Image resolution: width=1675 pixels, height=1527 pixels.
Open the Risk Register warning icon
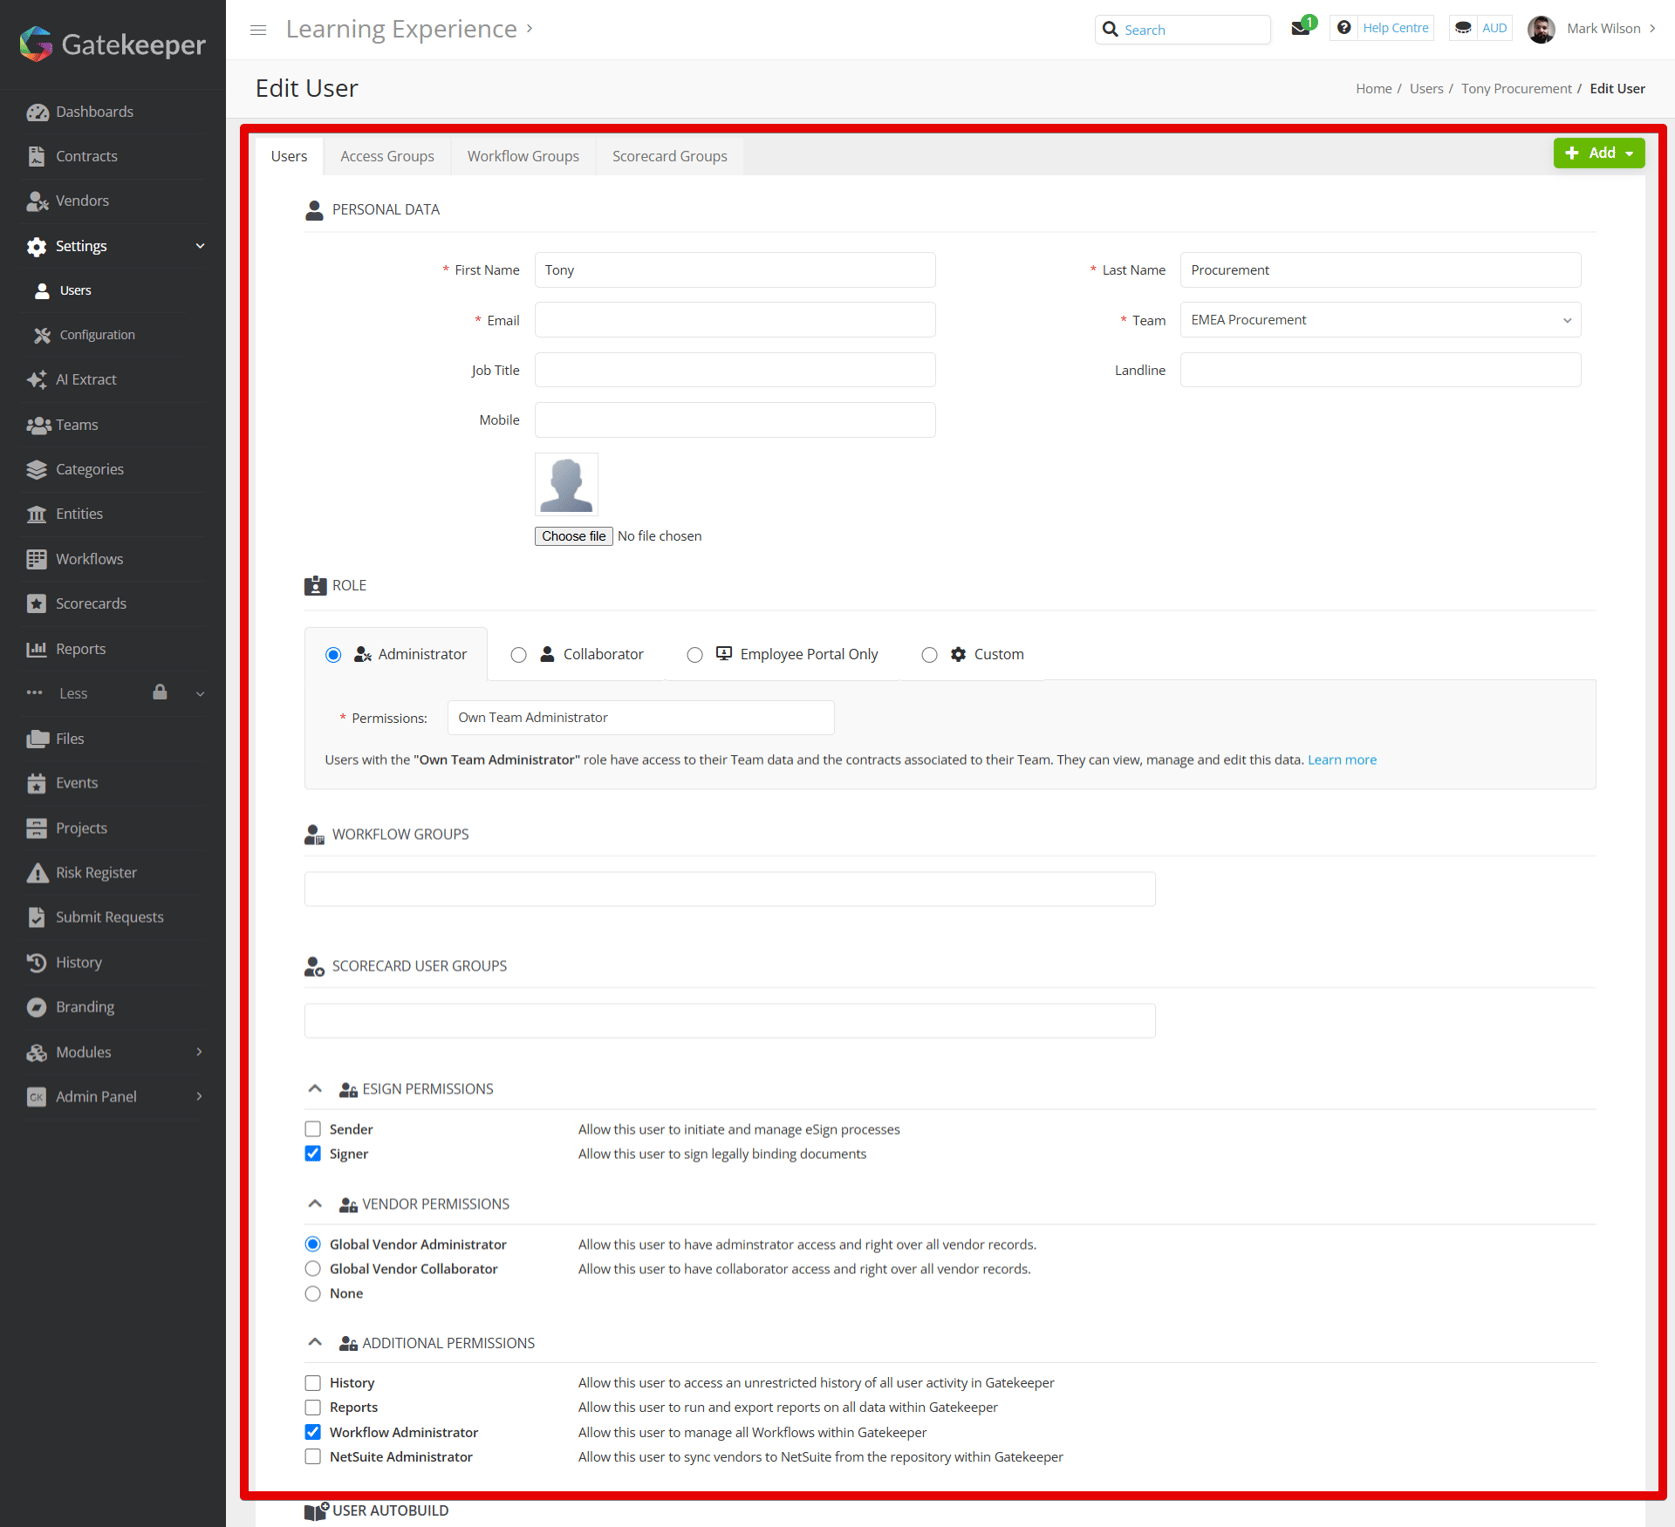[37, 873]
